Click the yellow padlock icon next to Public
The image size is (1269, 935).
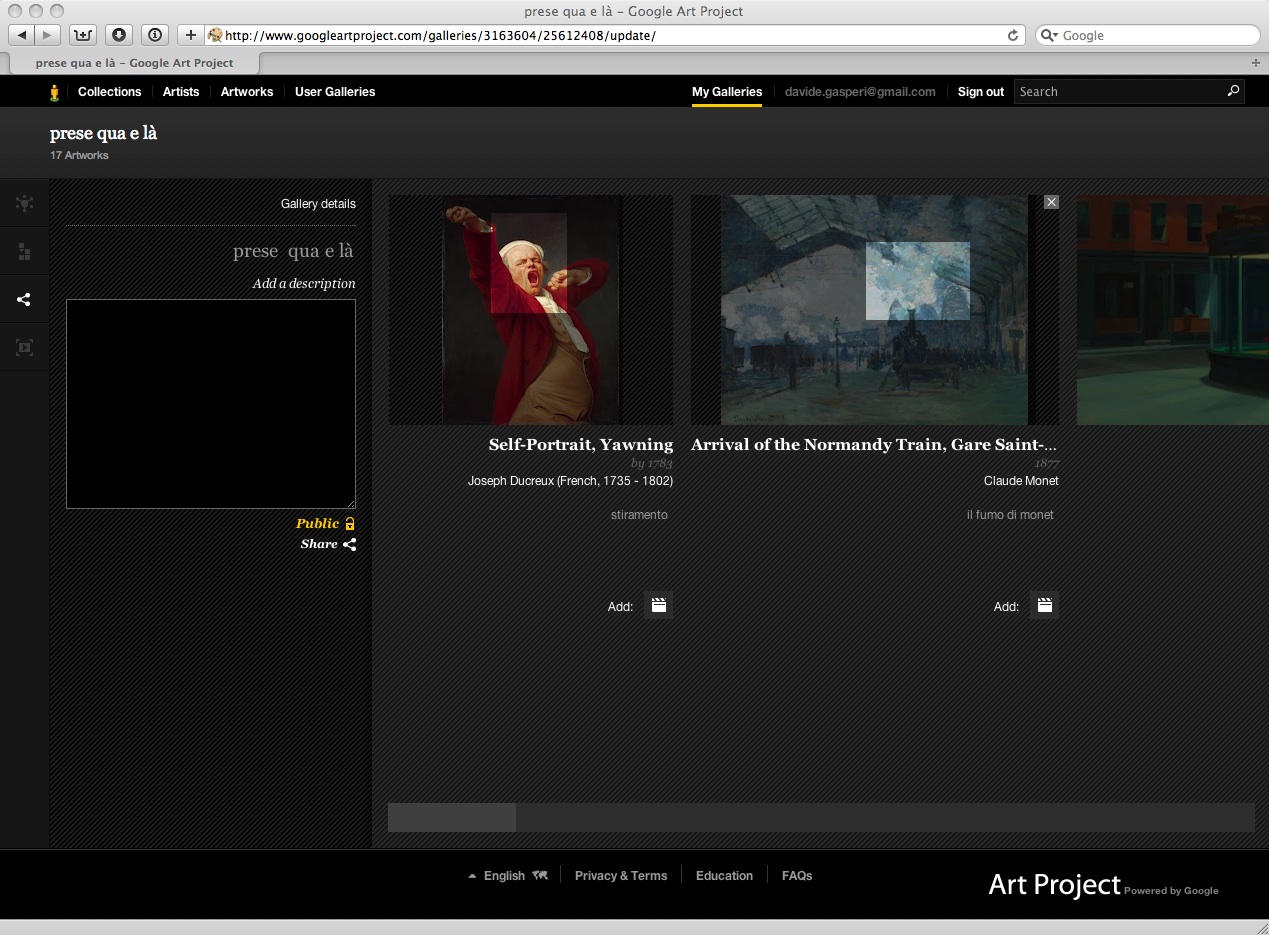[350, 523]
